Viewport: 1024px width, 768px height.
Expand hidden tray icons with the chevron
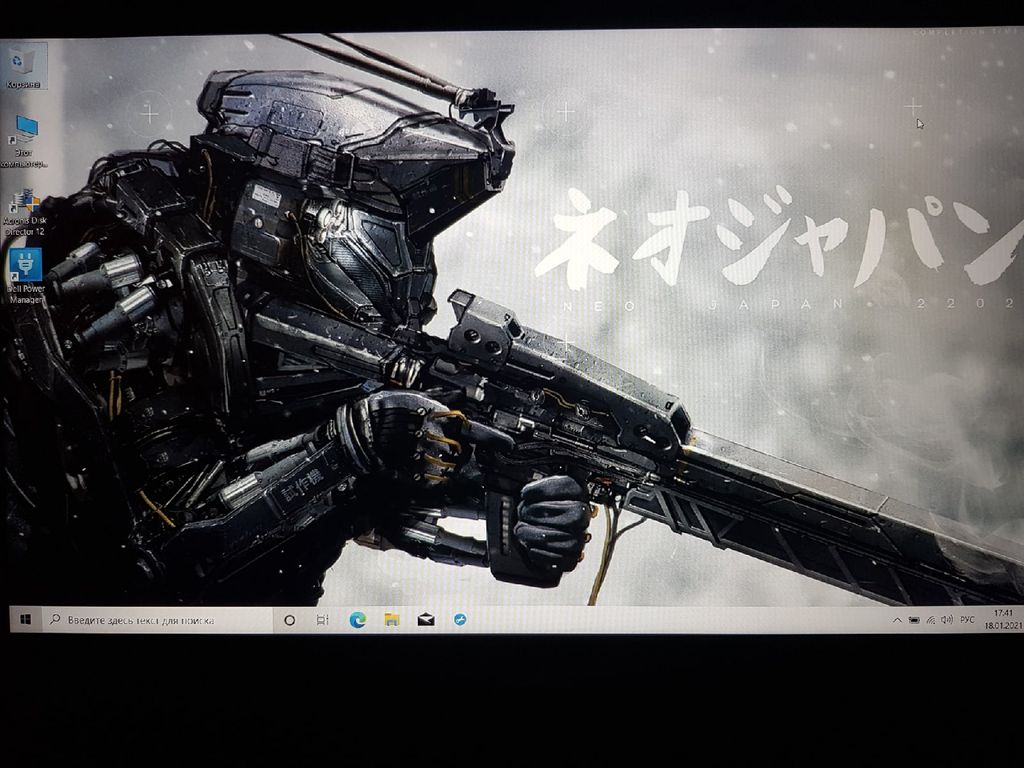(x=896, y=620)
